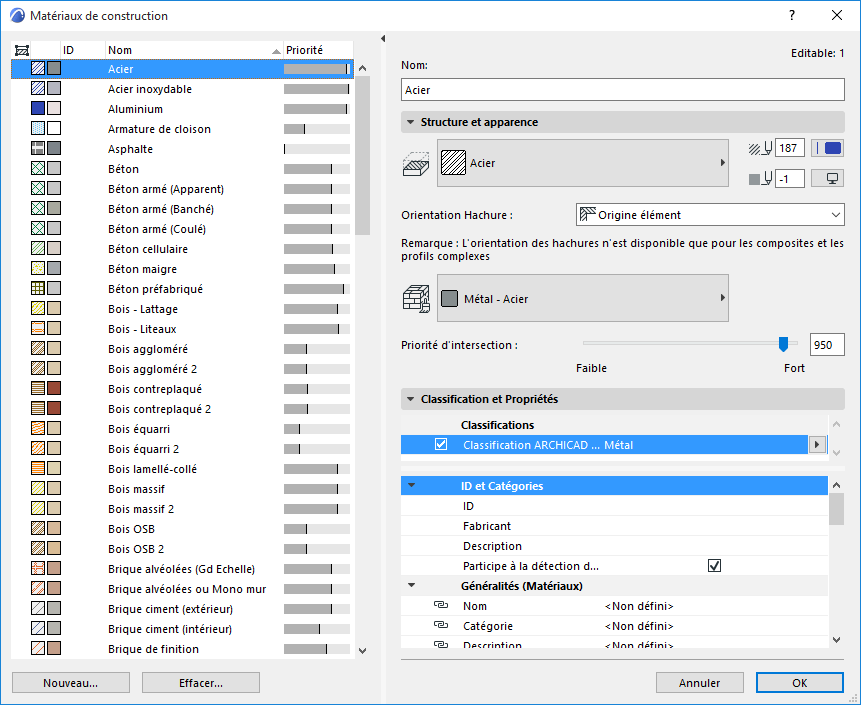861x705 pixels.
Task: Click the fill icon of Bois - Liteaux
Action: point(38,328)
